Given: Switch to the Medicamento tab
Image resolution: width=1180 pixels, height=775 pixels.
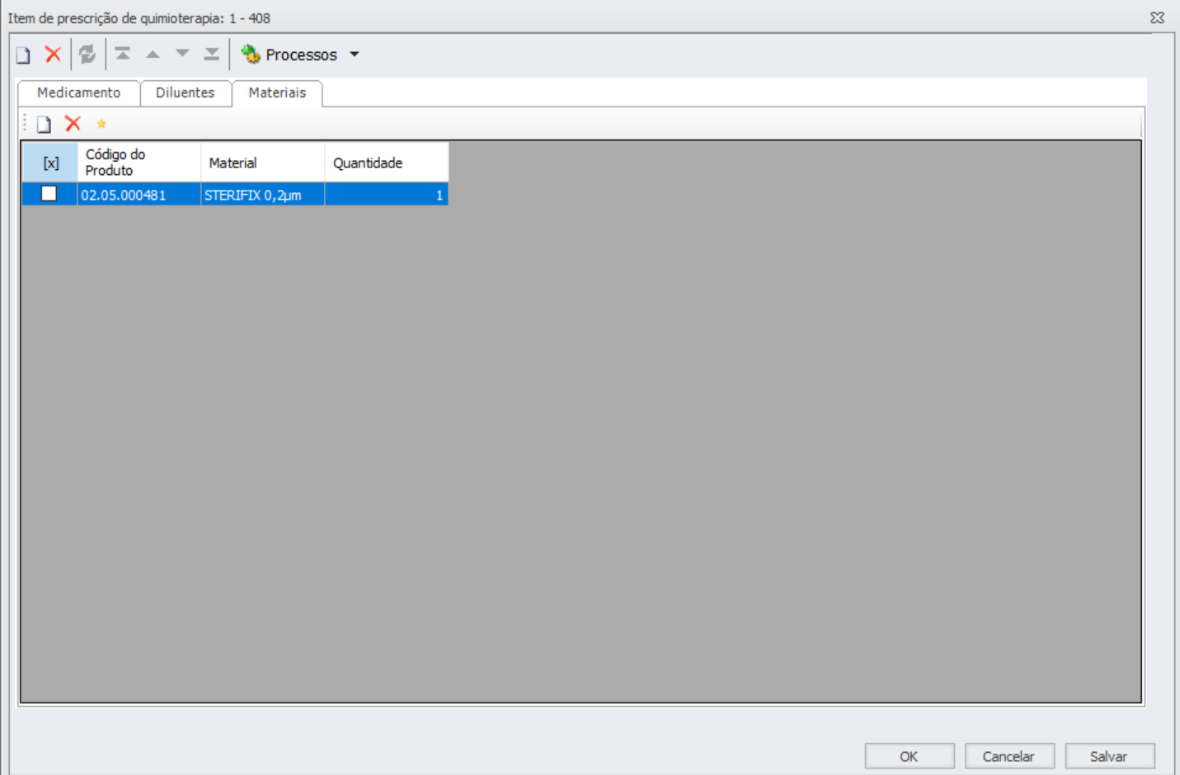Looking at the screenshot, I should (x=78, y=93).
